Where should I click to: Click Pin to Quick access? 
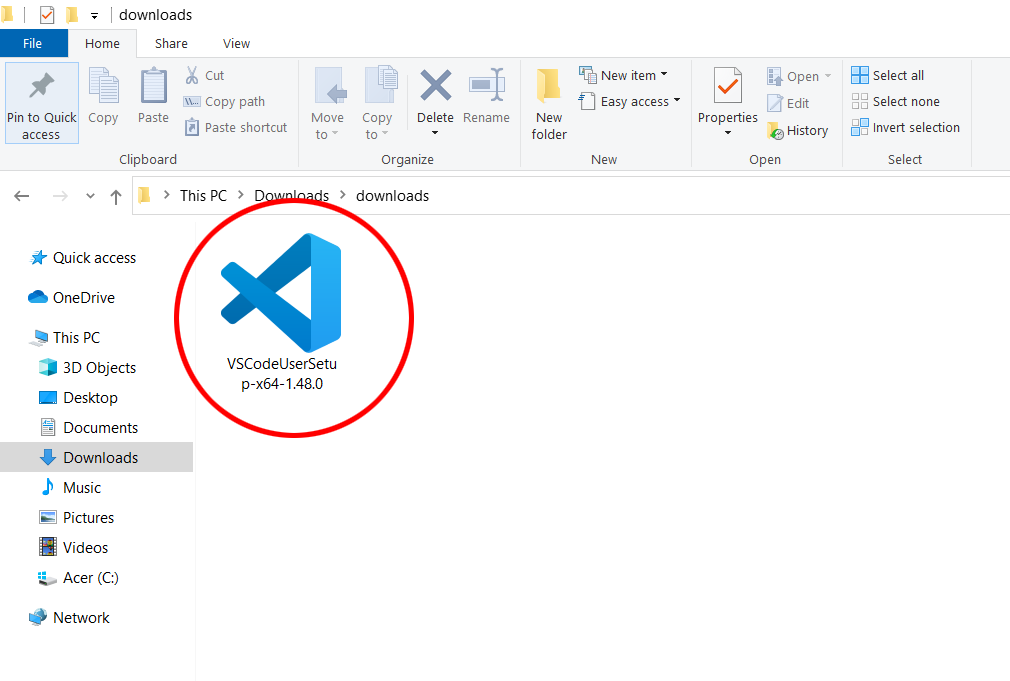[41, 102]
